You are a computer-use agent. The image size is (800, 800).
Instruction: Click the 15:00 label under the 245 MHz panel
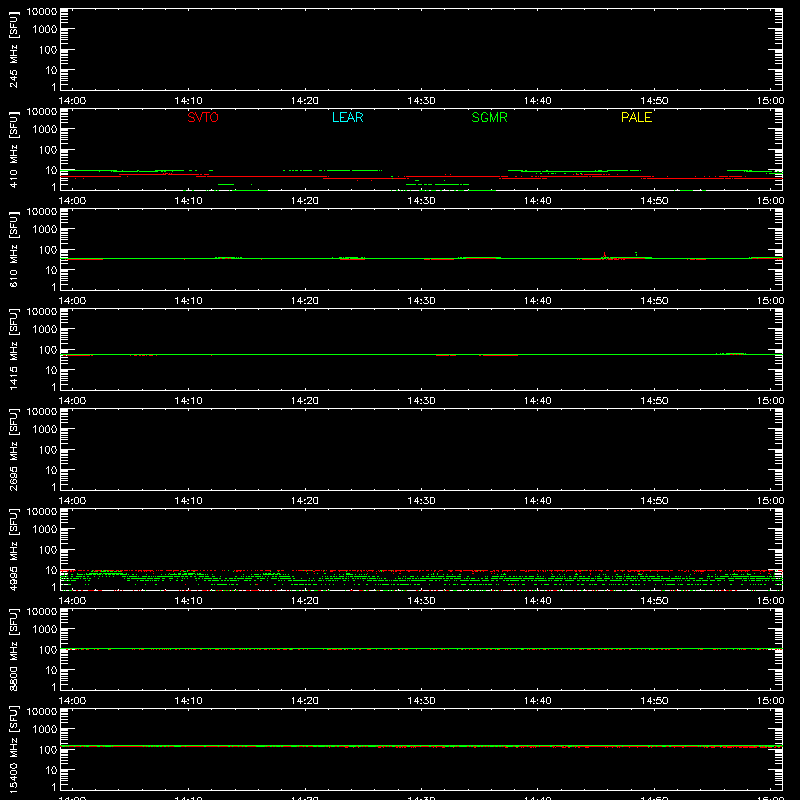(x=770, y=101)
